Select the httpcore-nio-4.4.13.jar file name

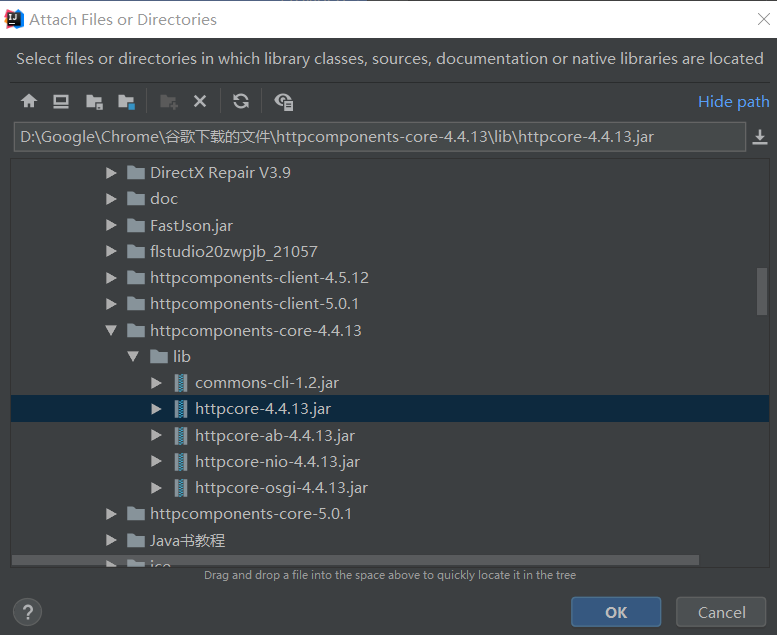click(278, 462)
